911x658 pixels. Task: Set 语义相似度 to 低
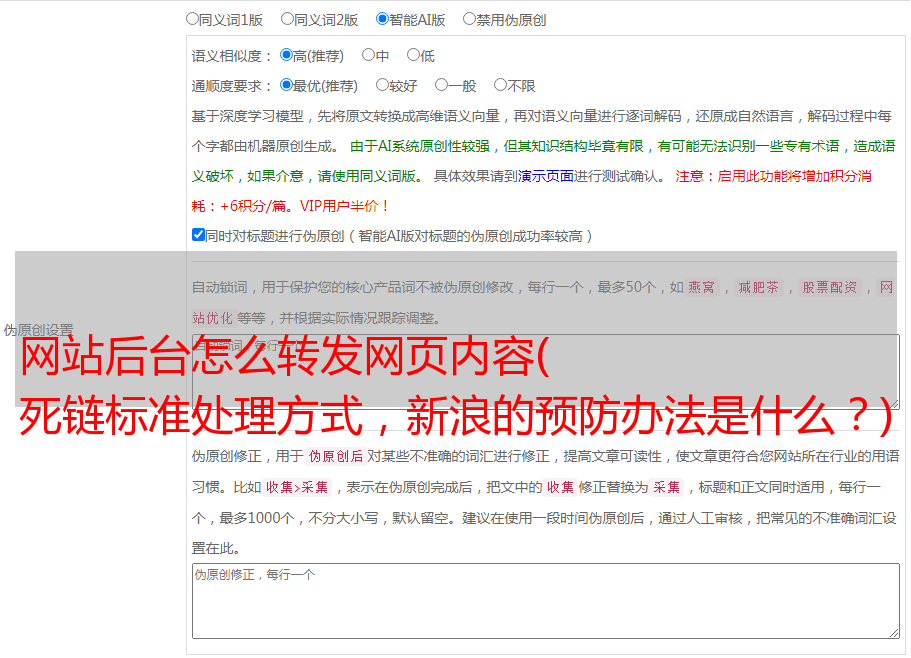(414, 55)
